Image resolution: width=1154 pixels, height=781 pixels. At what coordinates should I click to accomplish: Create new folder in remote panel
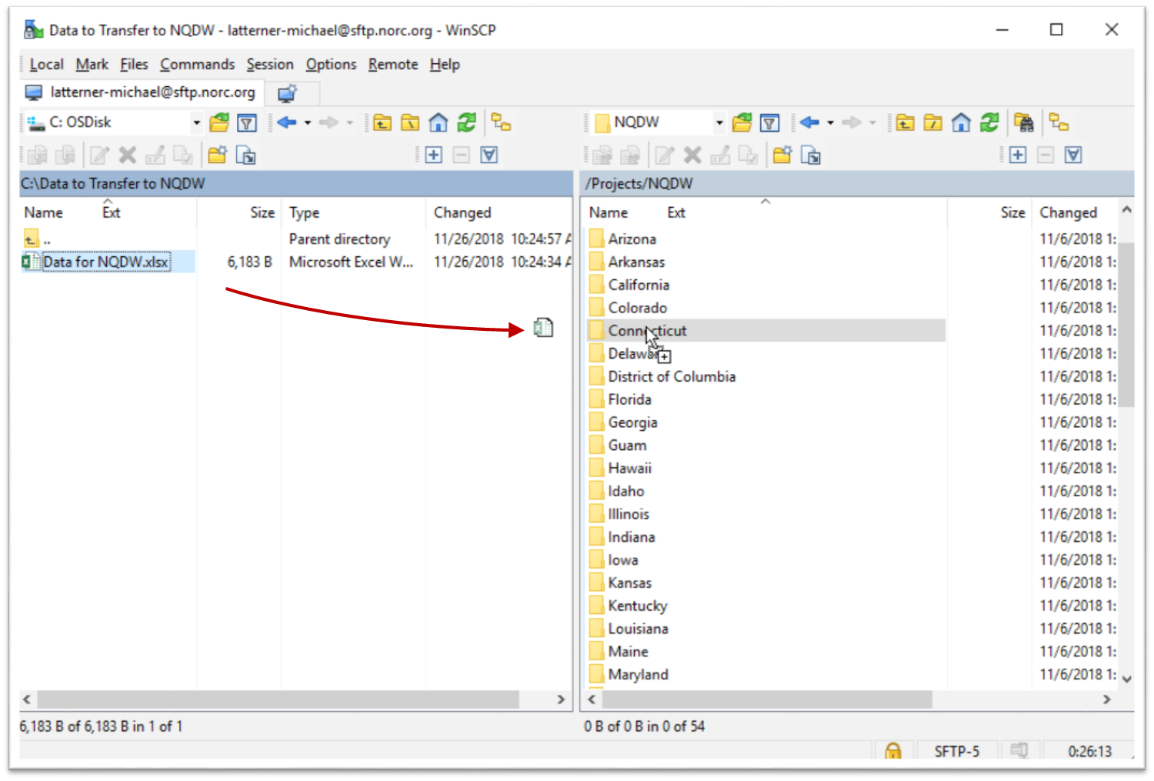[782, 155]
